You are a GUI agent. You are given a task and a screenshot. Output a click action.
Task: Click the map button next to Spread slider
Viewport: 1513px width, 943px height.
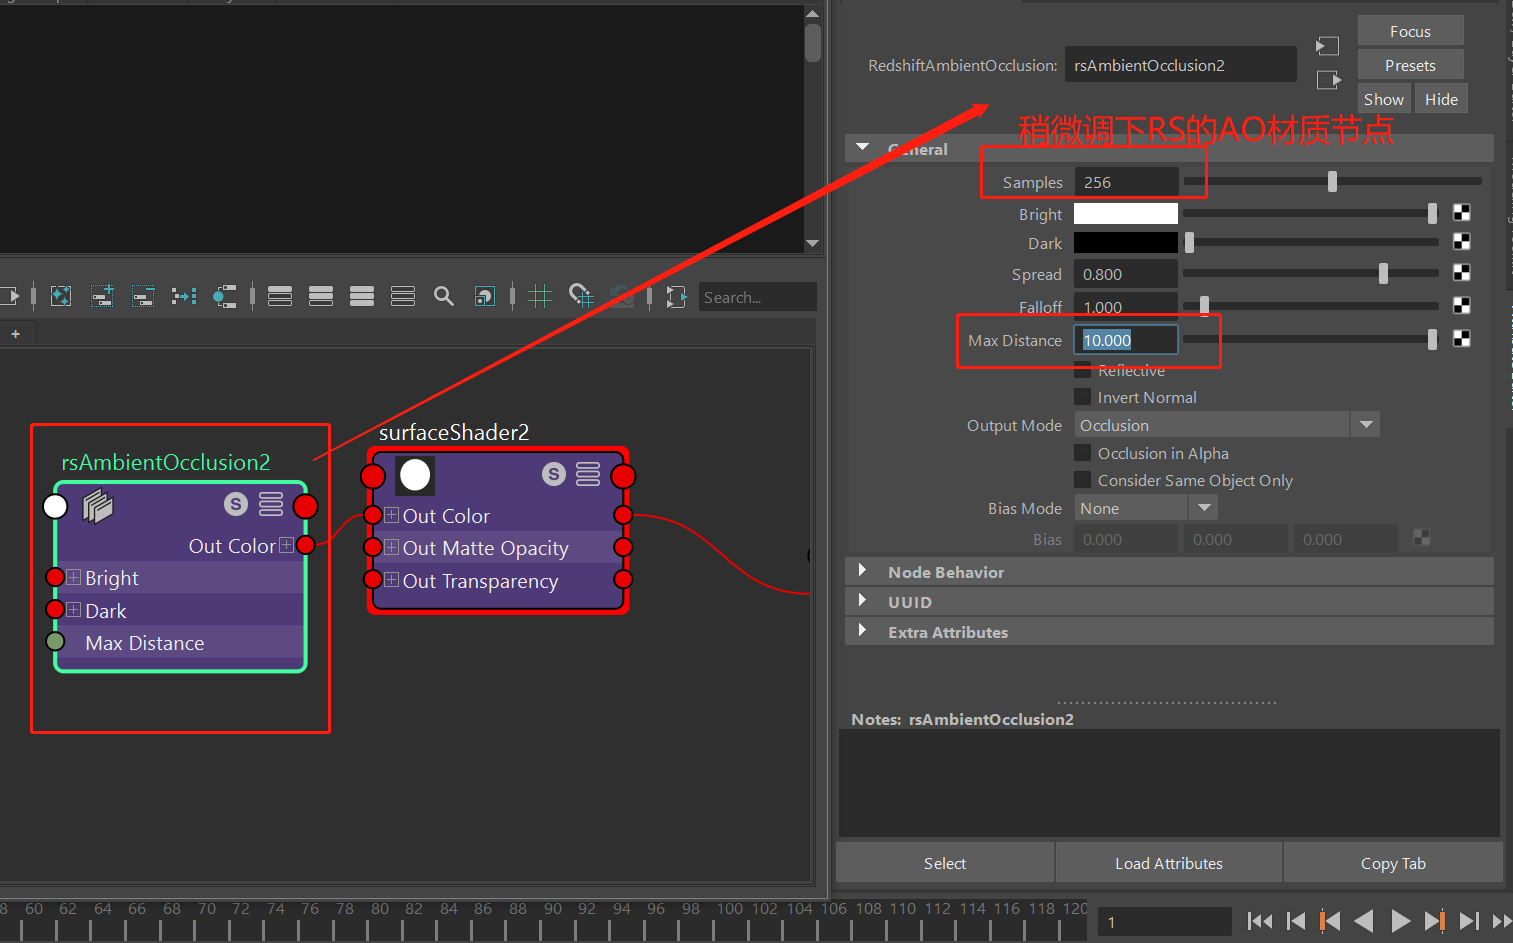1461,273
